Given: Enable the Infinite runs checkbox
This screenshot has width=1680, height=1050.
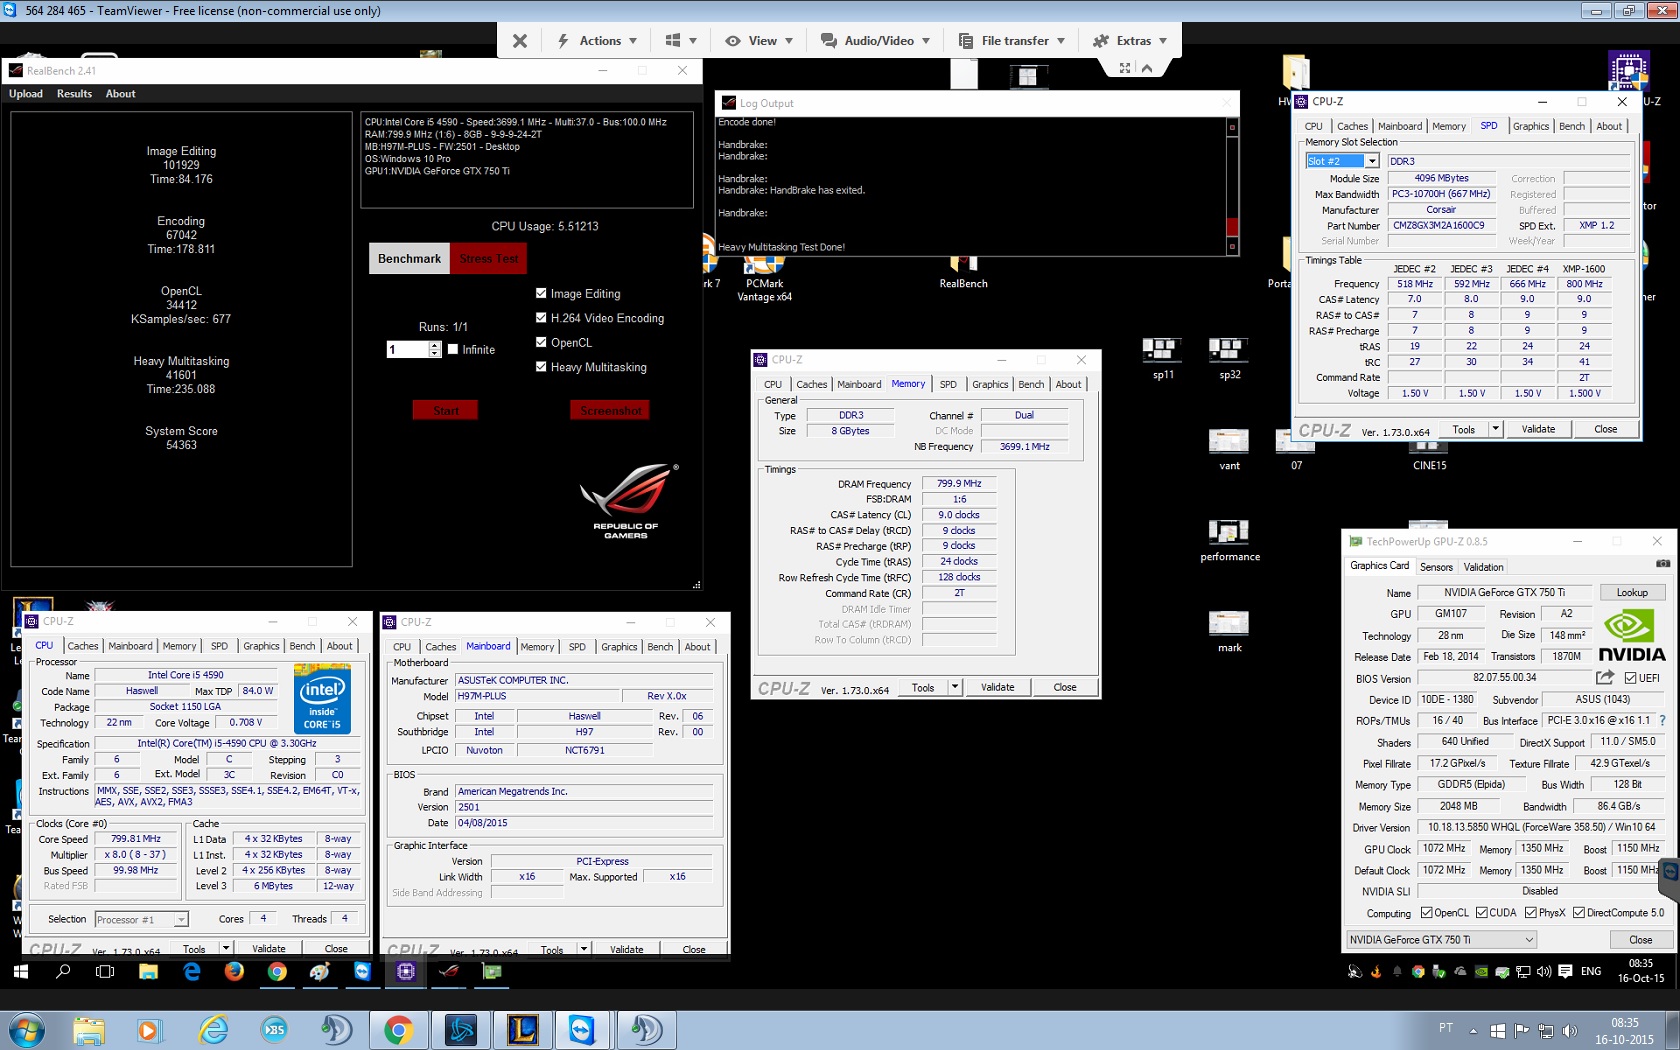Looking at the screenshot, I should tap(453, 349).
